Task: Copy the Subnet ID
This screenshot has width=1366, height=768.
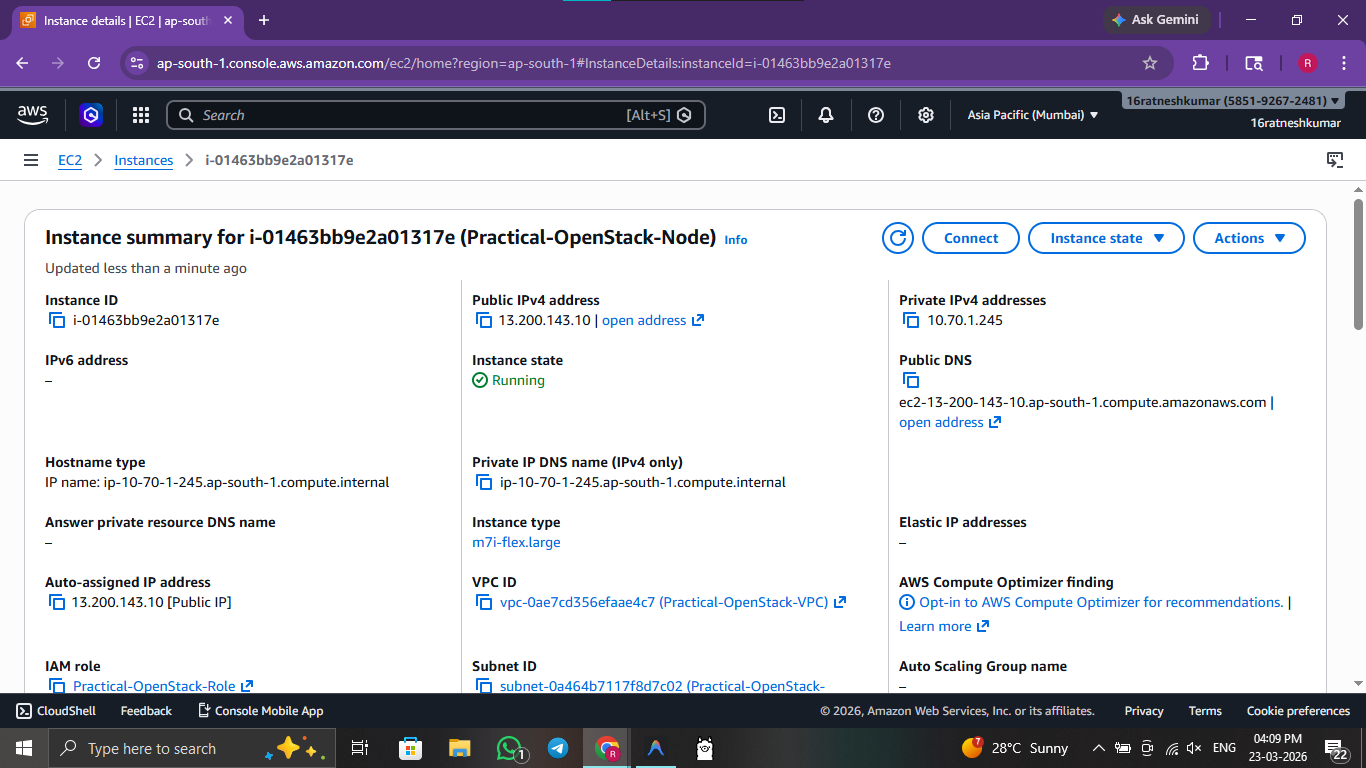Action: coord(484,686)
